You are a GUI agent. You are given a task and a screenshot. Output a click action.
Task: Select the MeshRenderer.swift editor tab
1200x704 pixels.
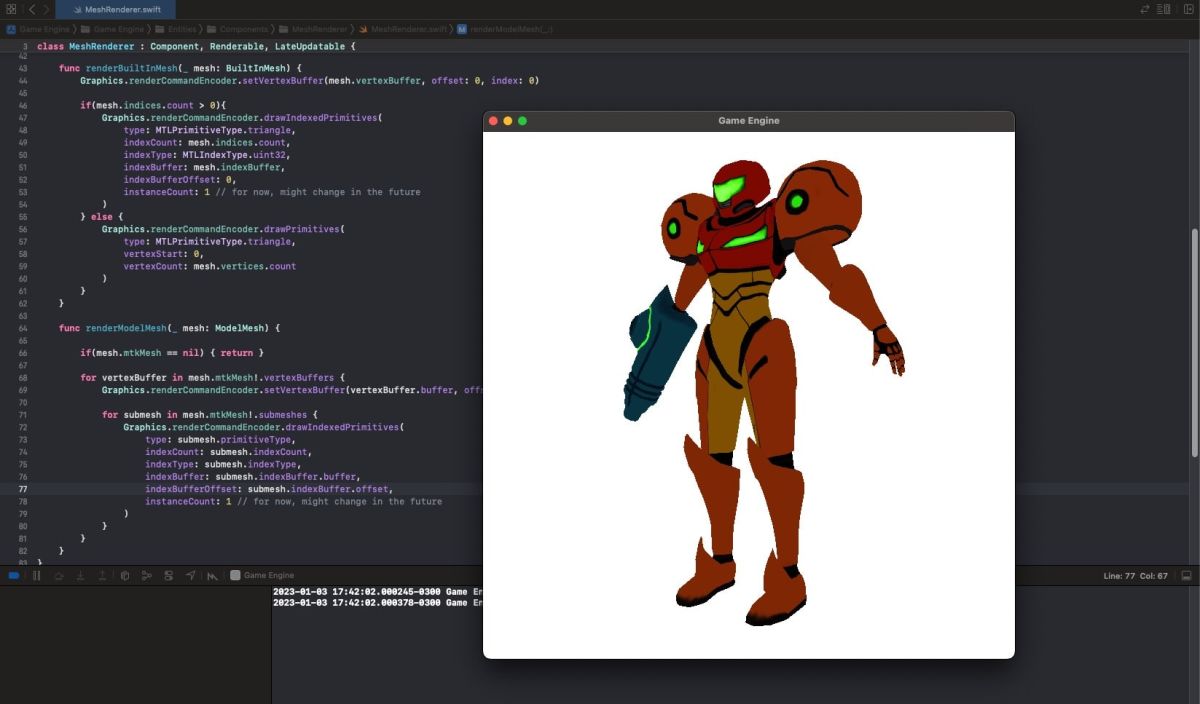115,9
